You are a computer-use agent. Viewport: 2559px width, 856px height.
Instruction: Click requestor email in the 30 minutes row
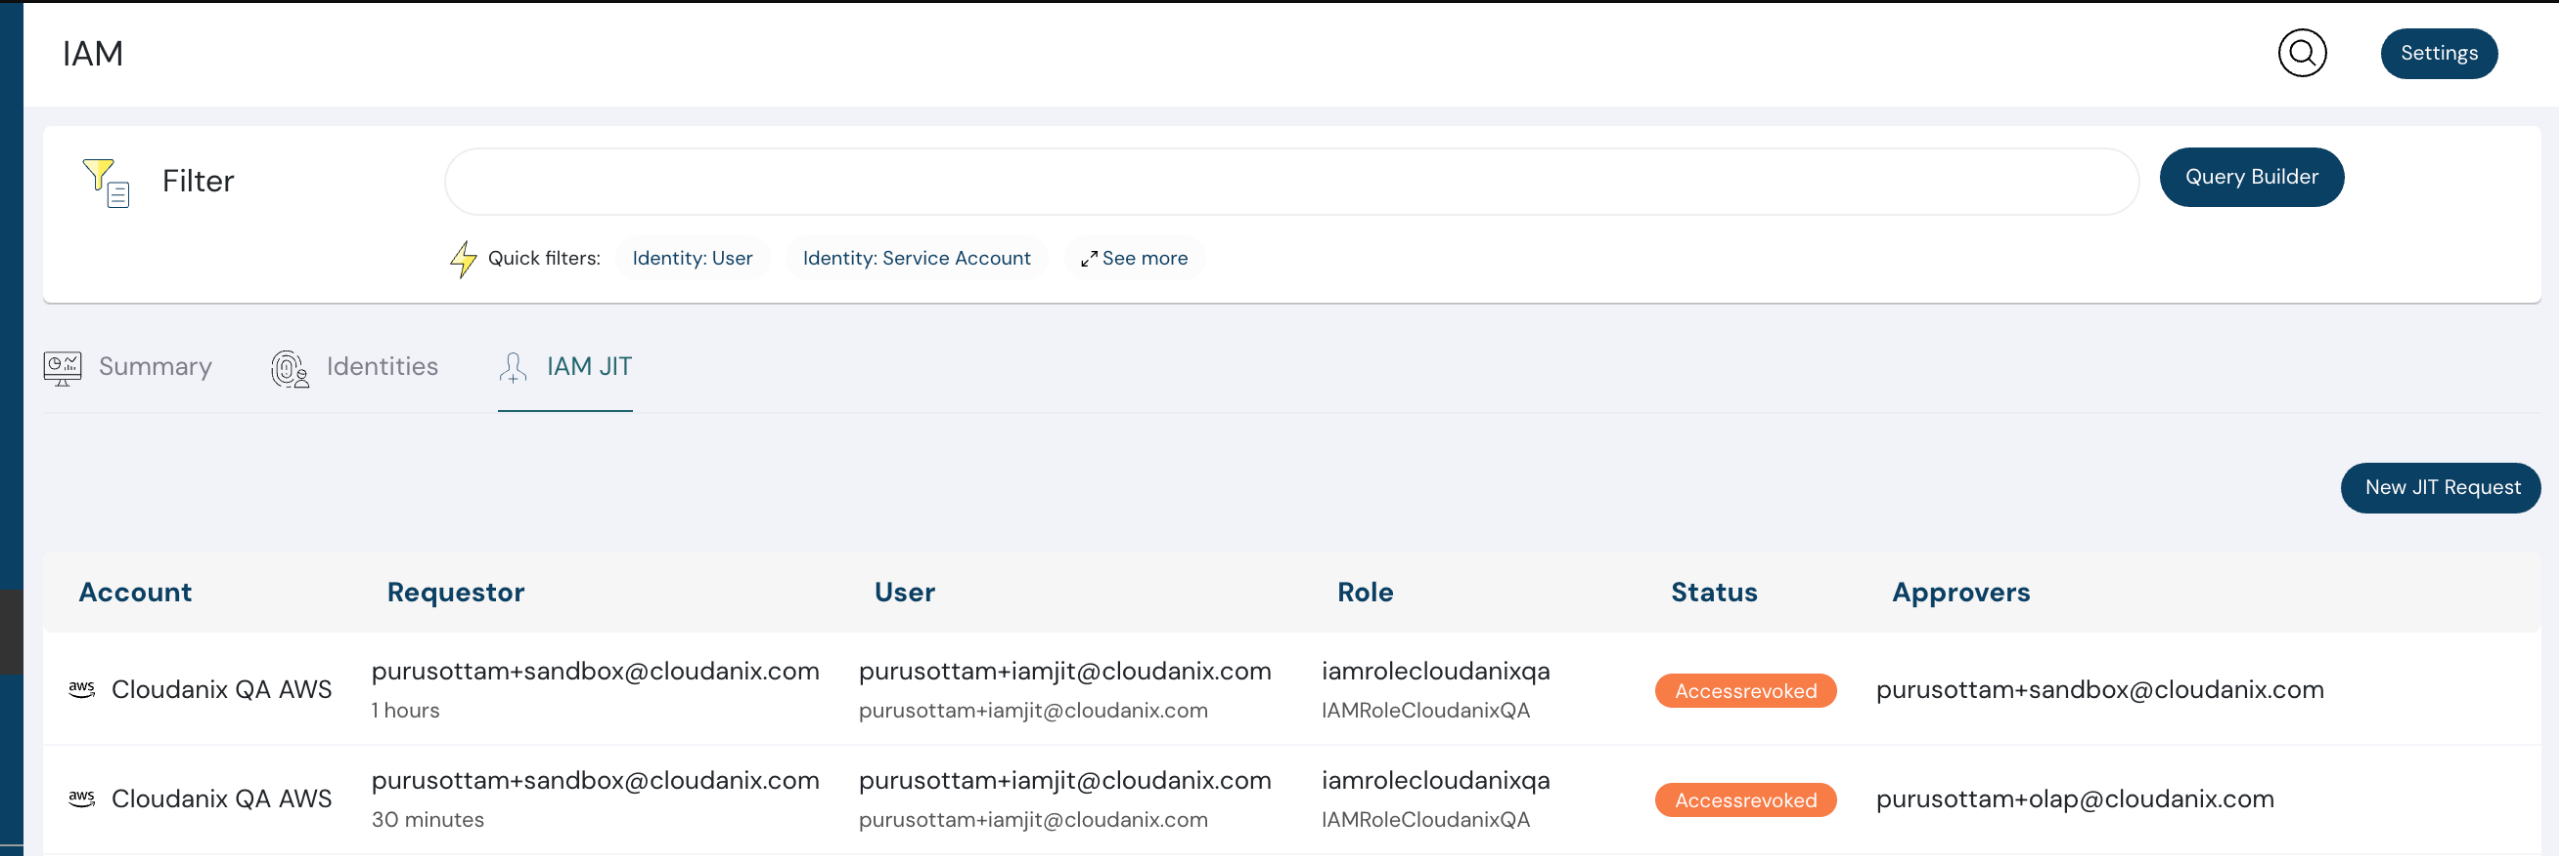coord(595,780)
